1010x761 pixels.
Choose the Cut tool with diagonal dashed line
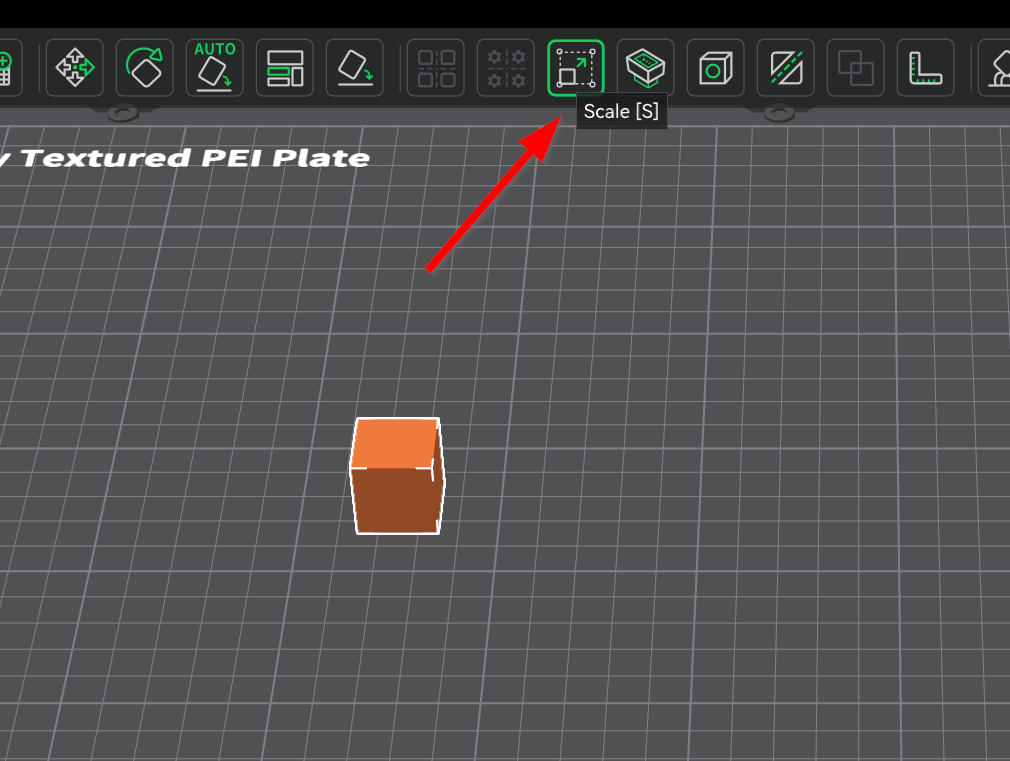[x=786, y=68]
